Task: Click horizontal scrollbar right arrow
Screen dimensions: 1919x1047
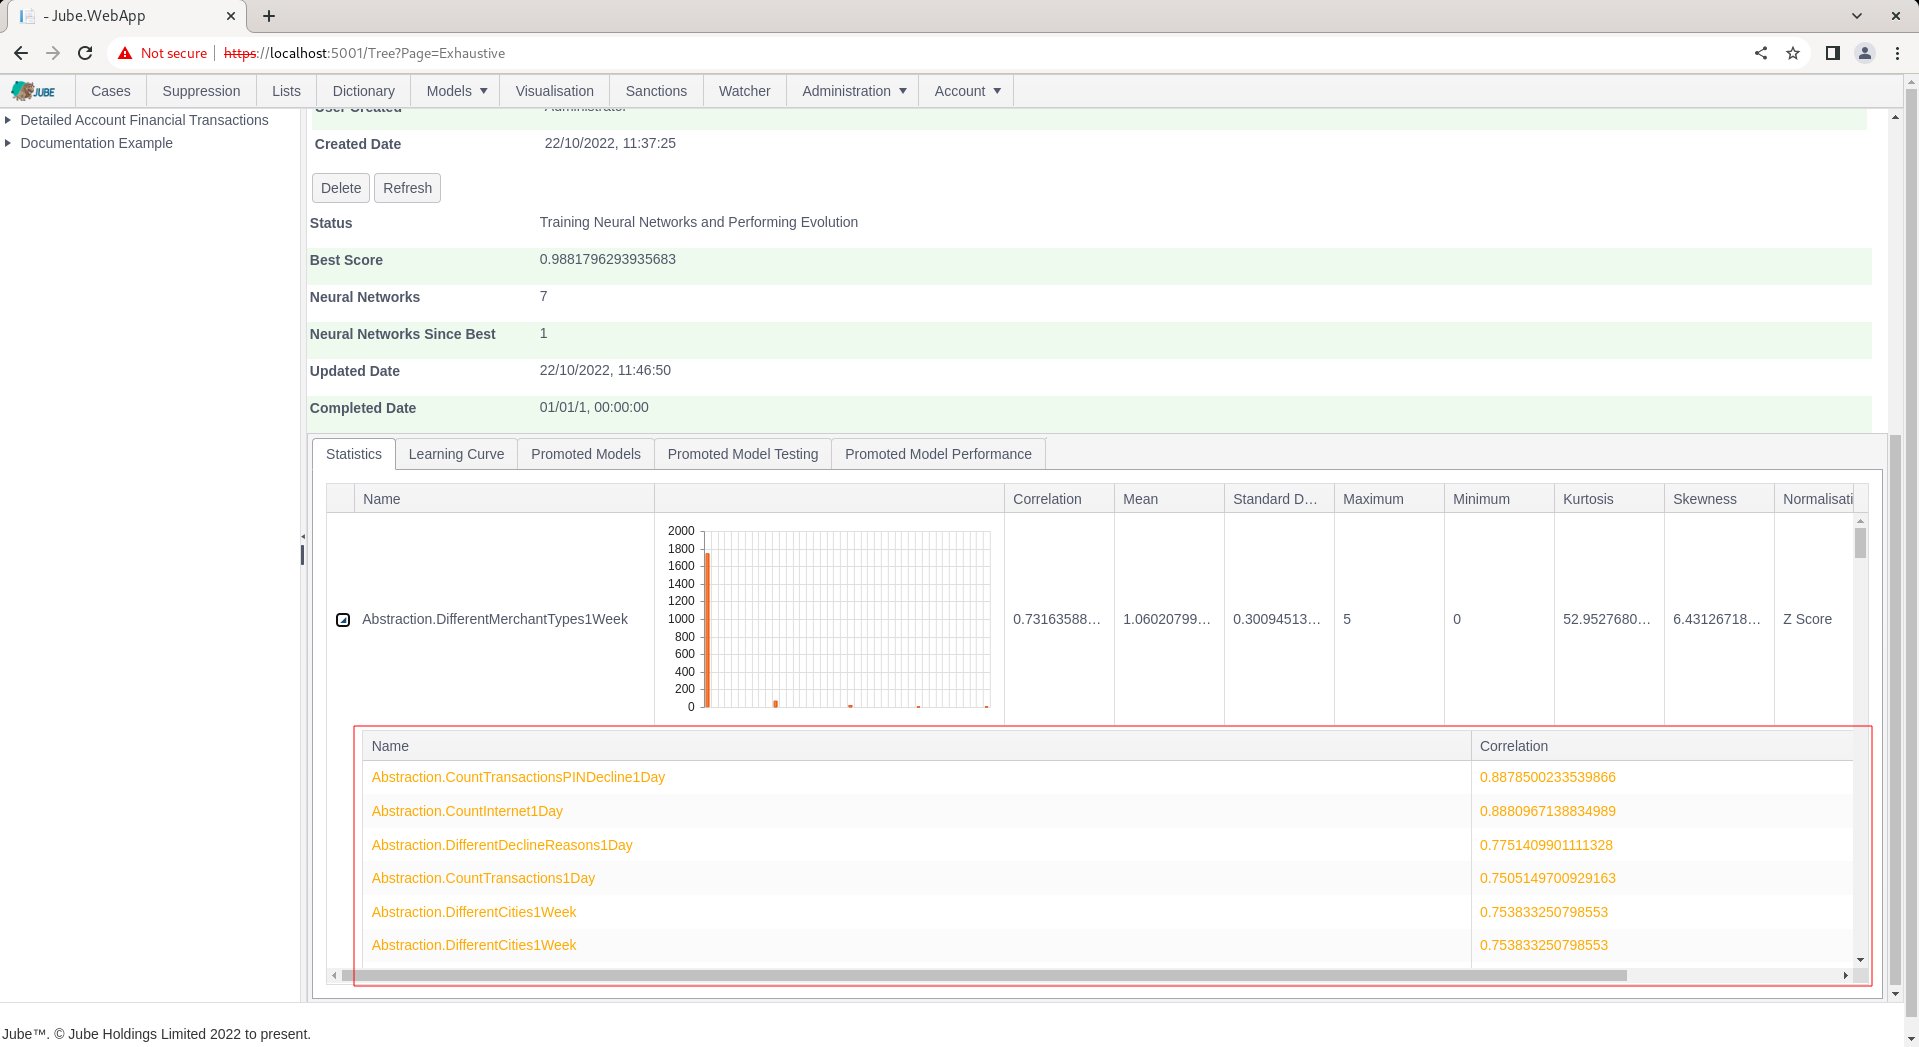Action: point(1845,975)
